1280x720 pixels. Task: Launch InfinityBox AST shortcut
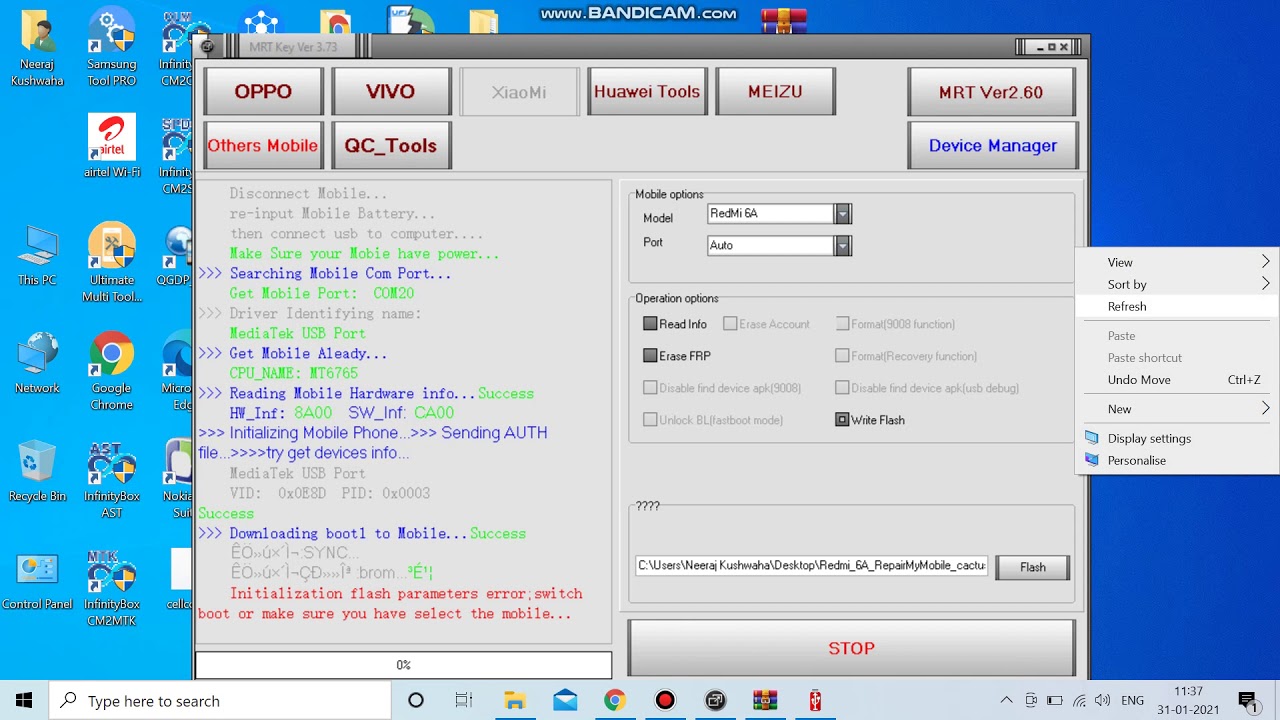111,480
